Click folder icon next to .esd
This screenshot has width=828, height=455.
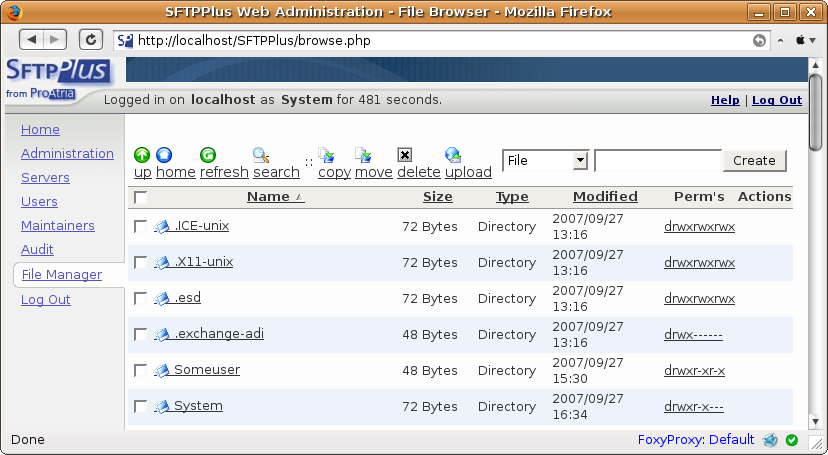pyautogui.click(x=162, y=298)
